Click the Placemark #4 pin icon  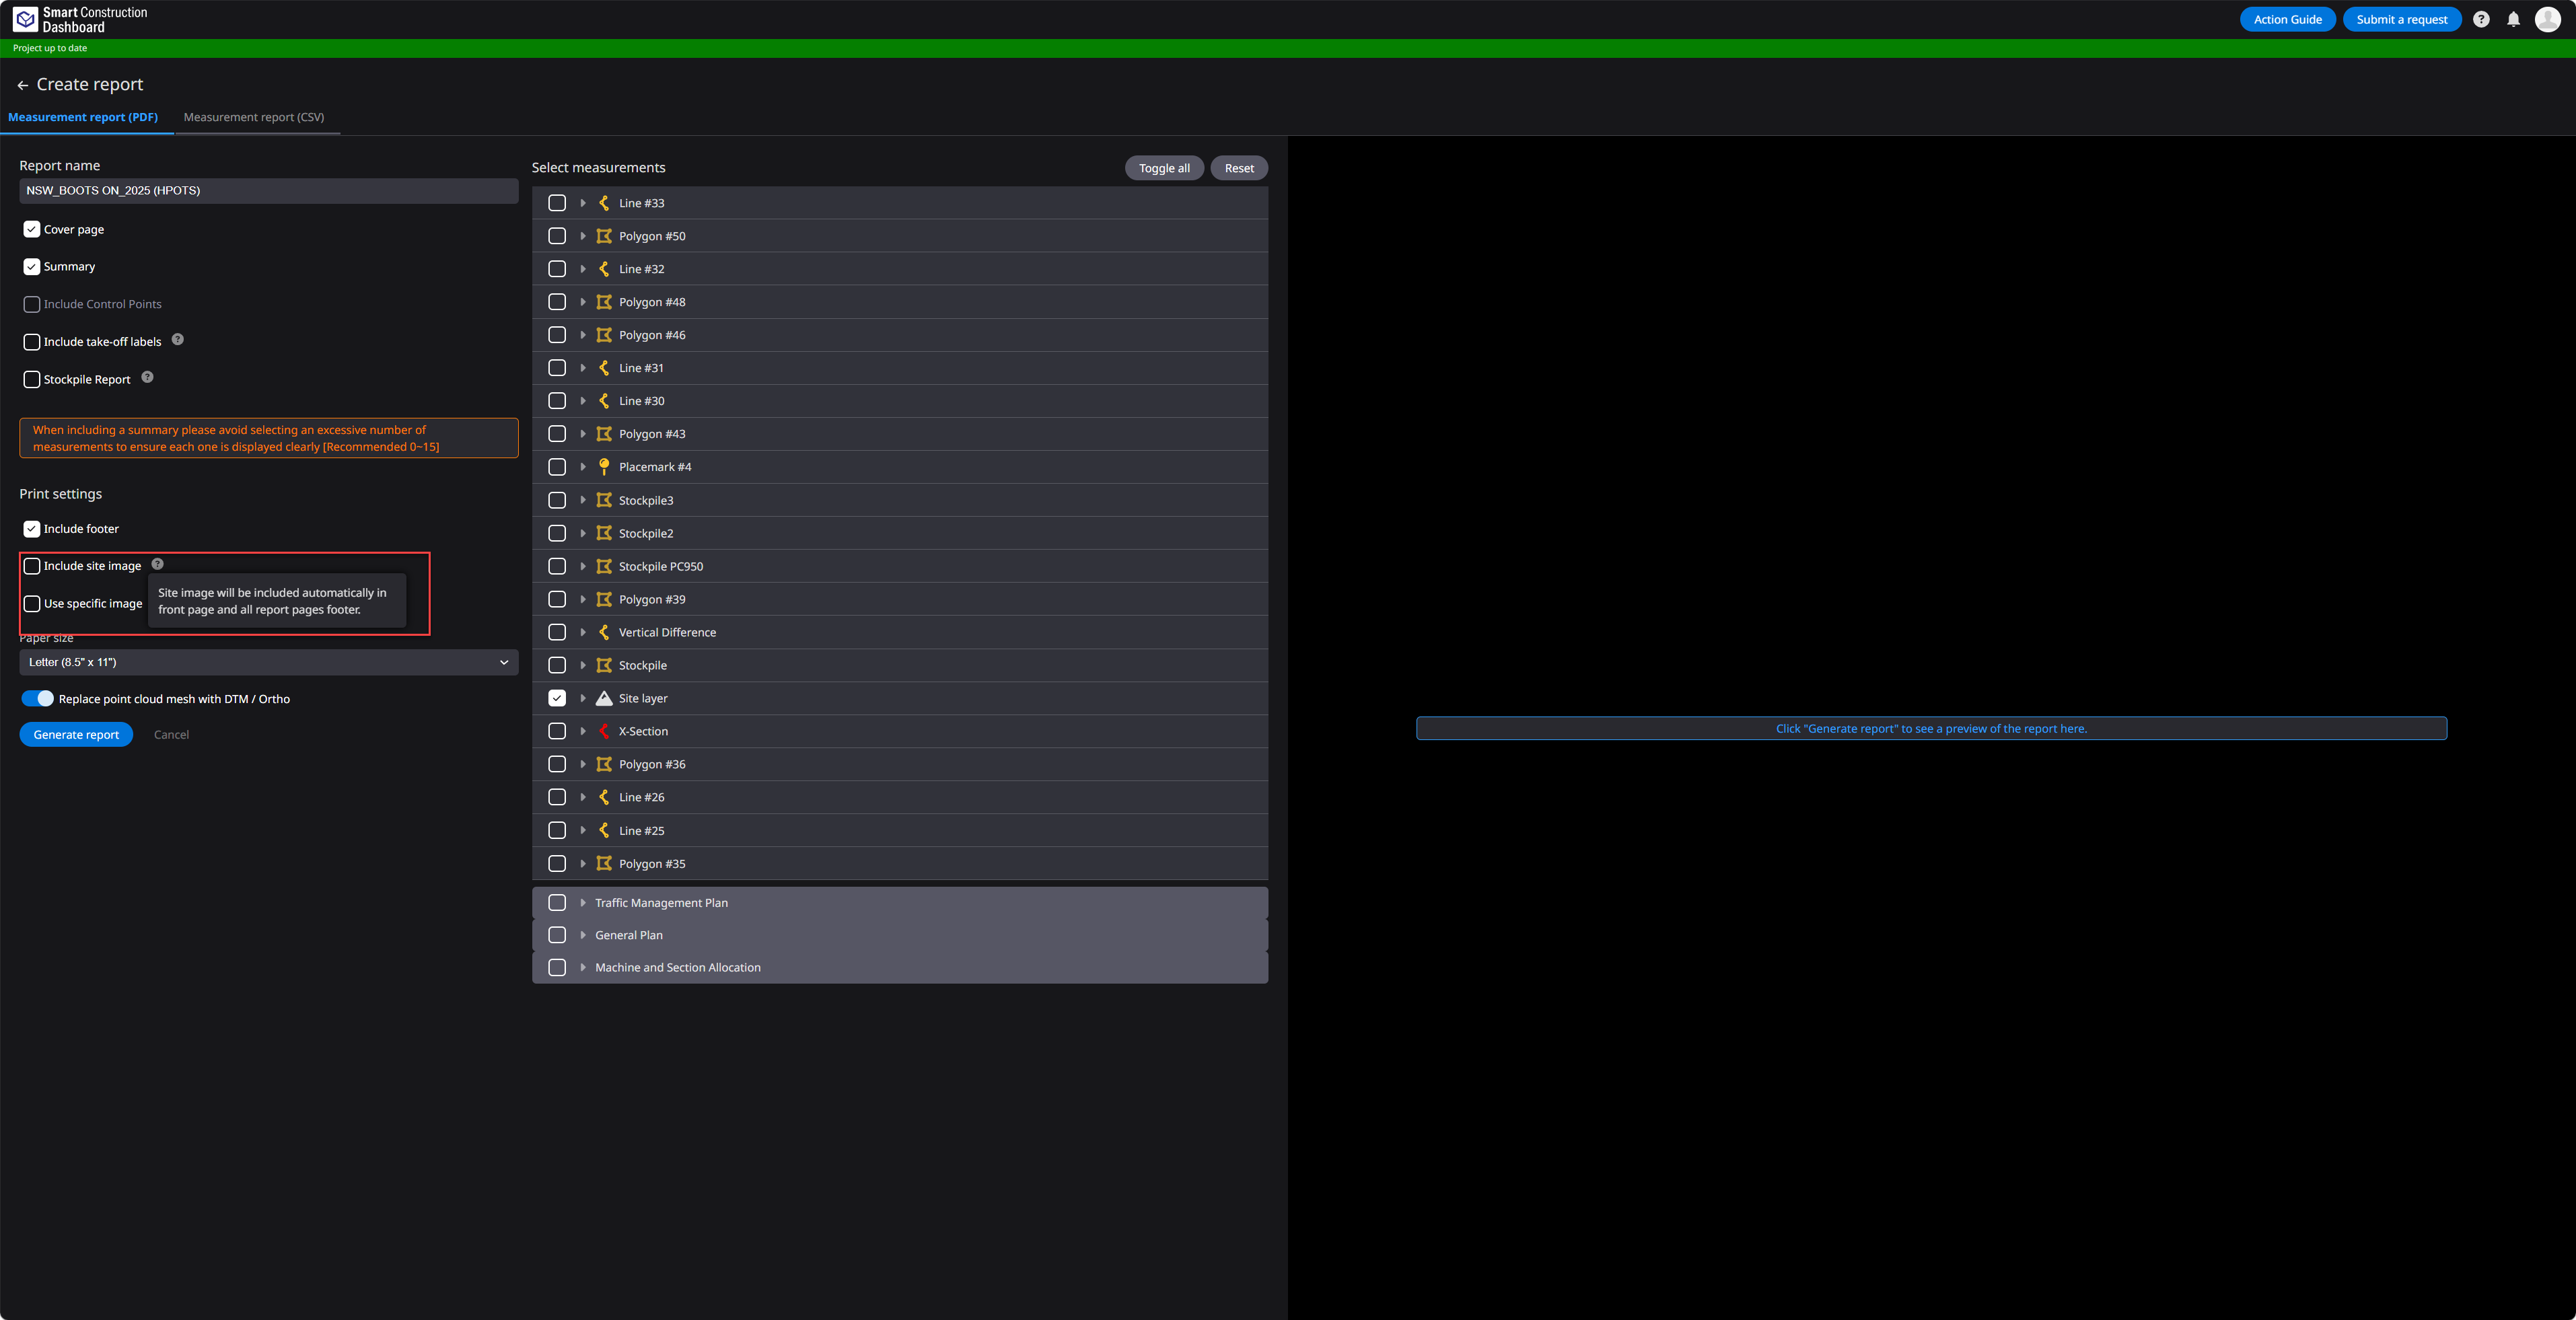point(604,467)
